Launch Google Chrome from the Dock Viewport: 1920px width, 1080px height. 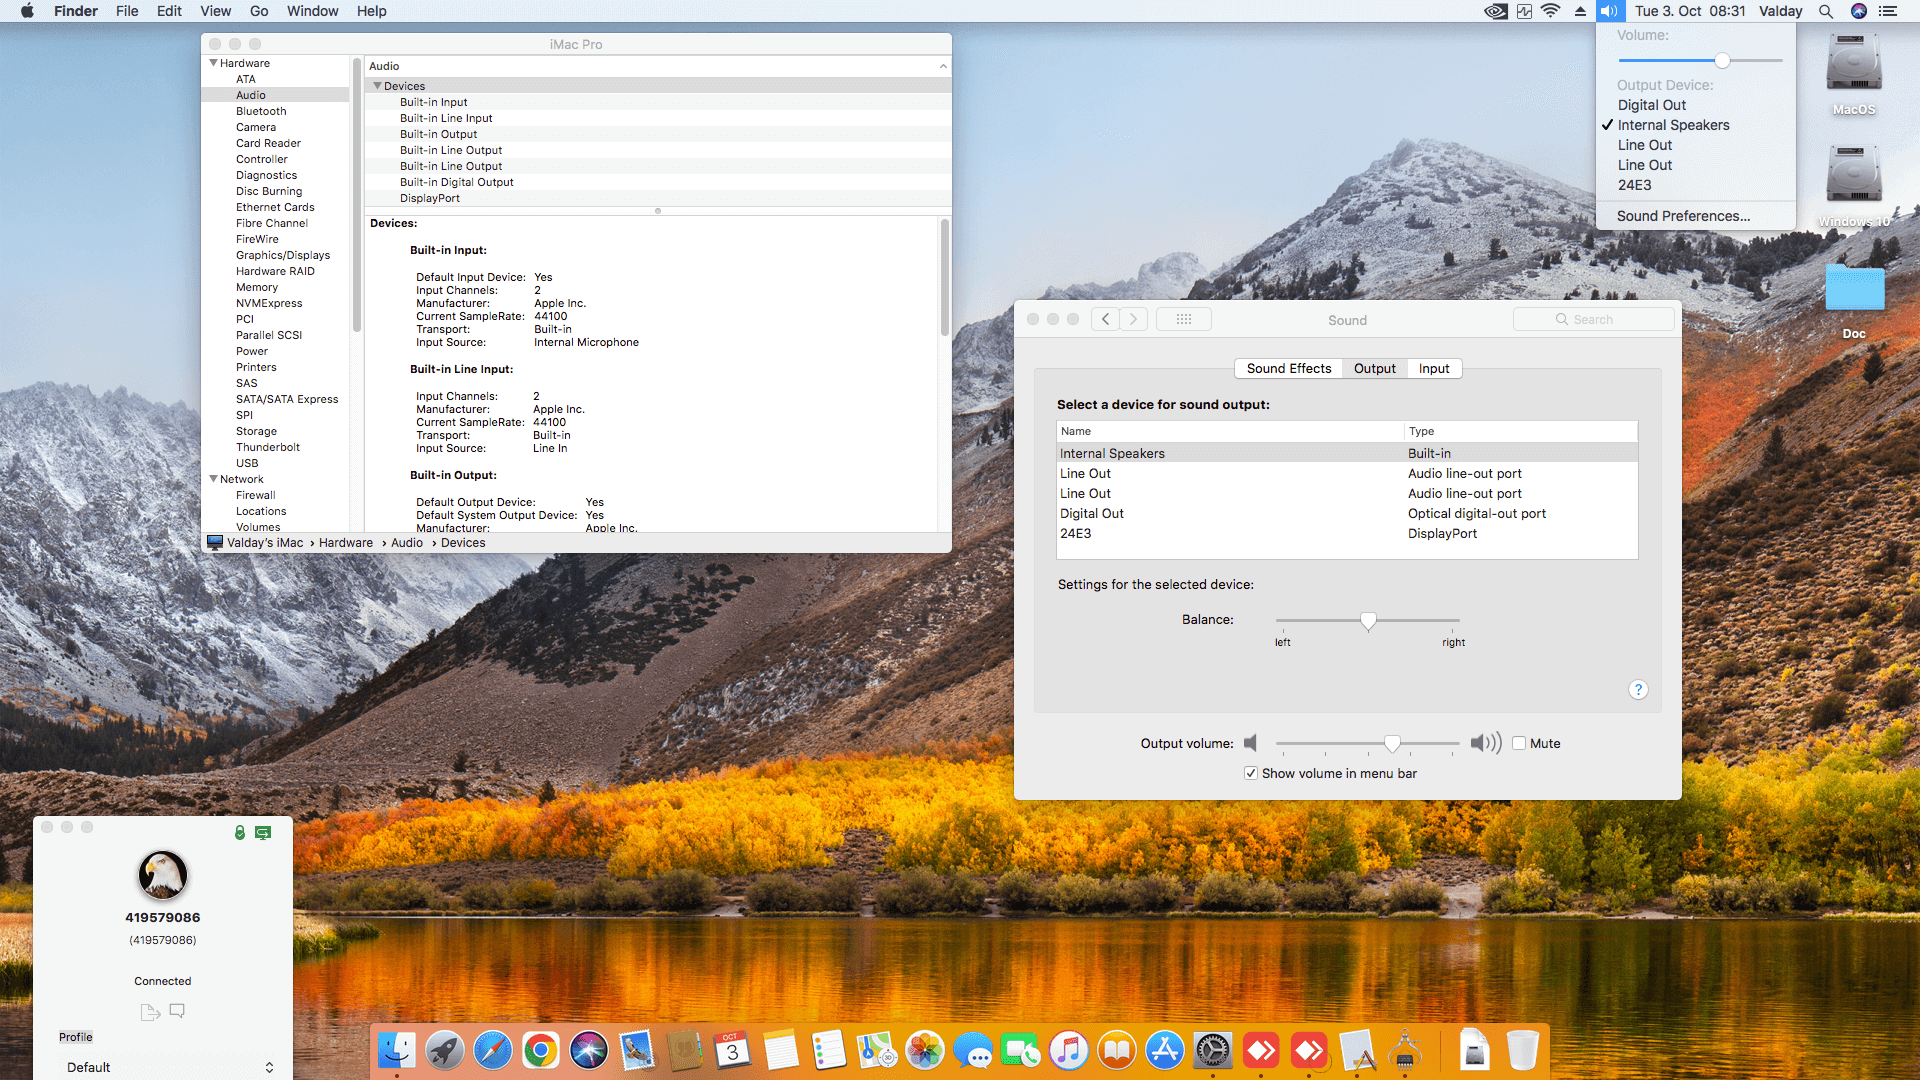pyautogui.click(x=541, y=1051)
